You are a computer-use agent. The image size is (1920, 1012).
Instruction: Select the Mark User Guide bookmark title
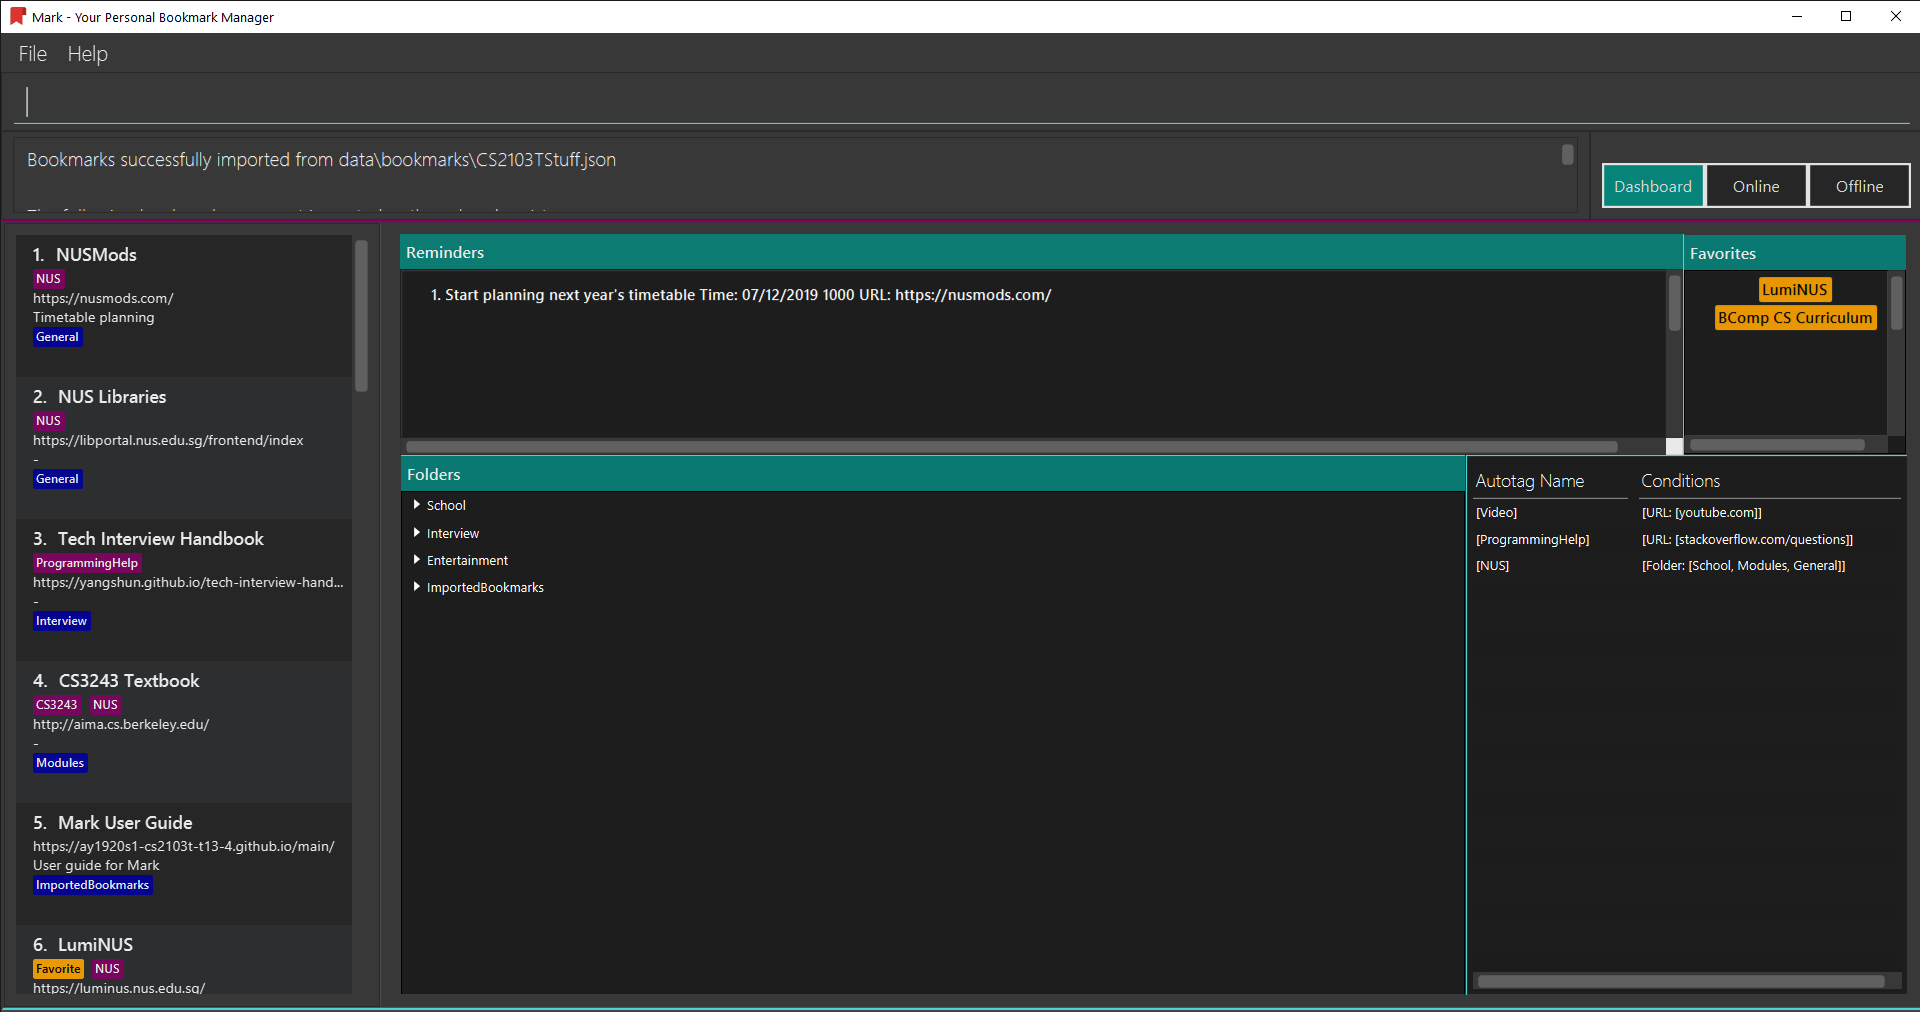tap(125, 822)
